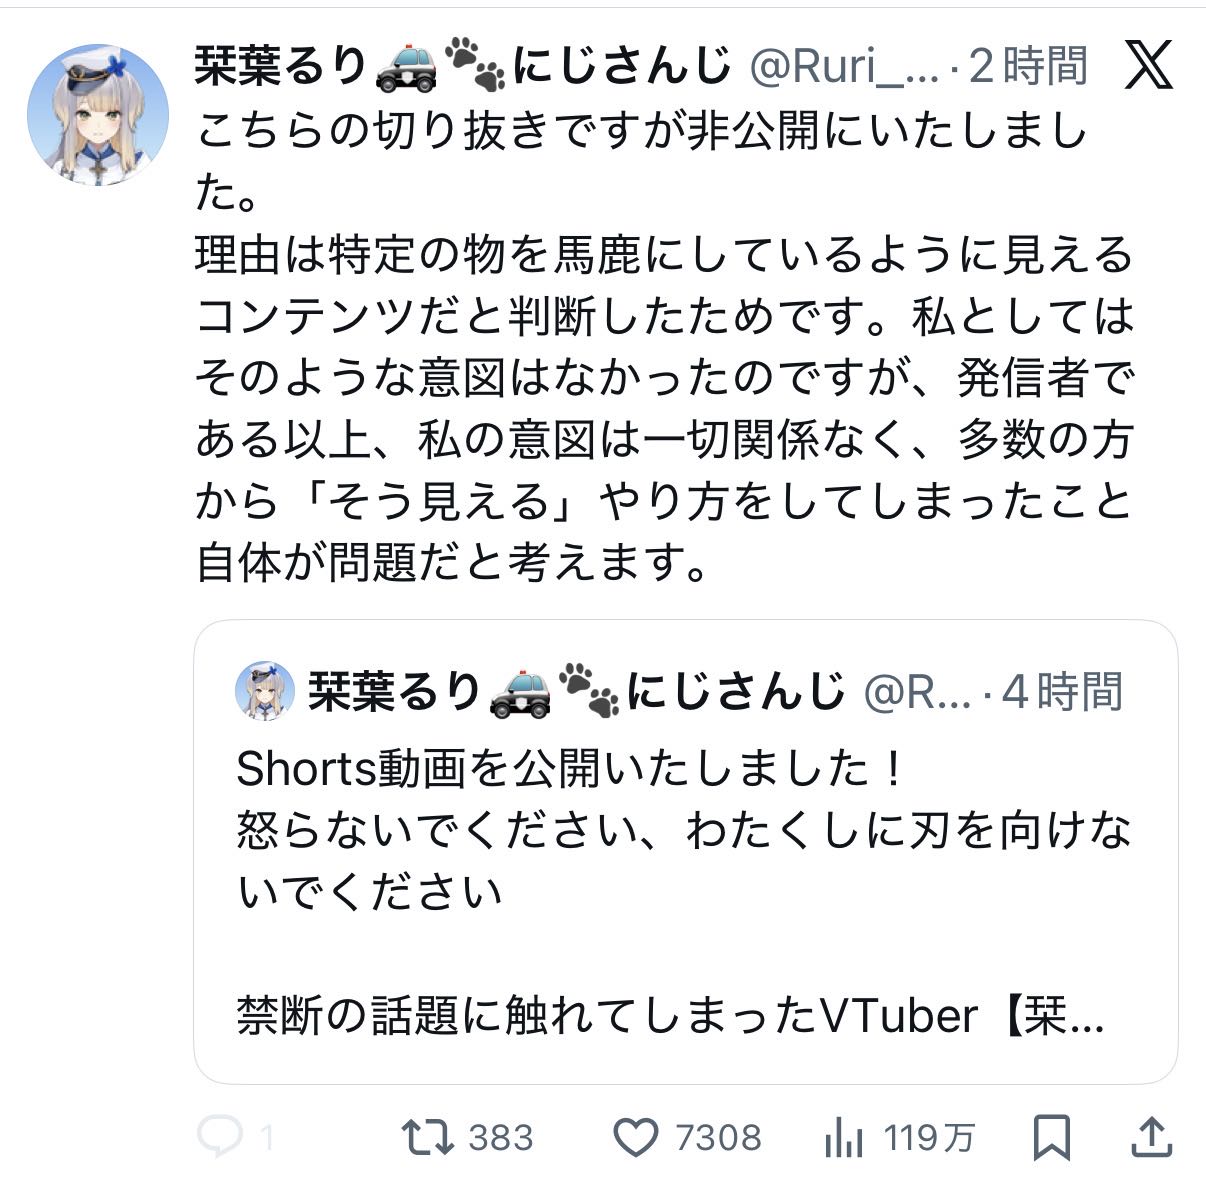Open the view analytics bar chart icon
The width and height of the screenshot is (1206, 1197).
843,1137
